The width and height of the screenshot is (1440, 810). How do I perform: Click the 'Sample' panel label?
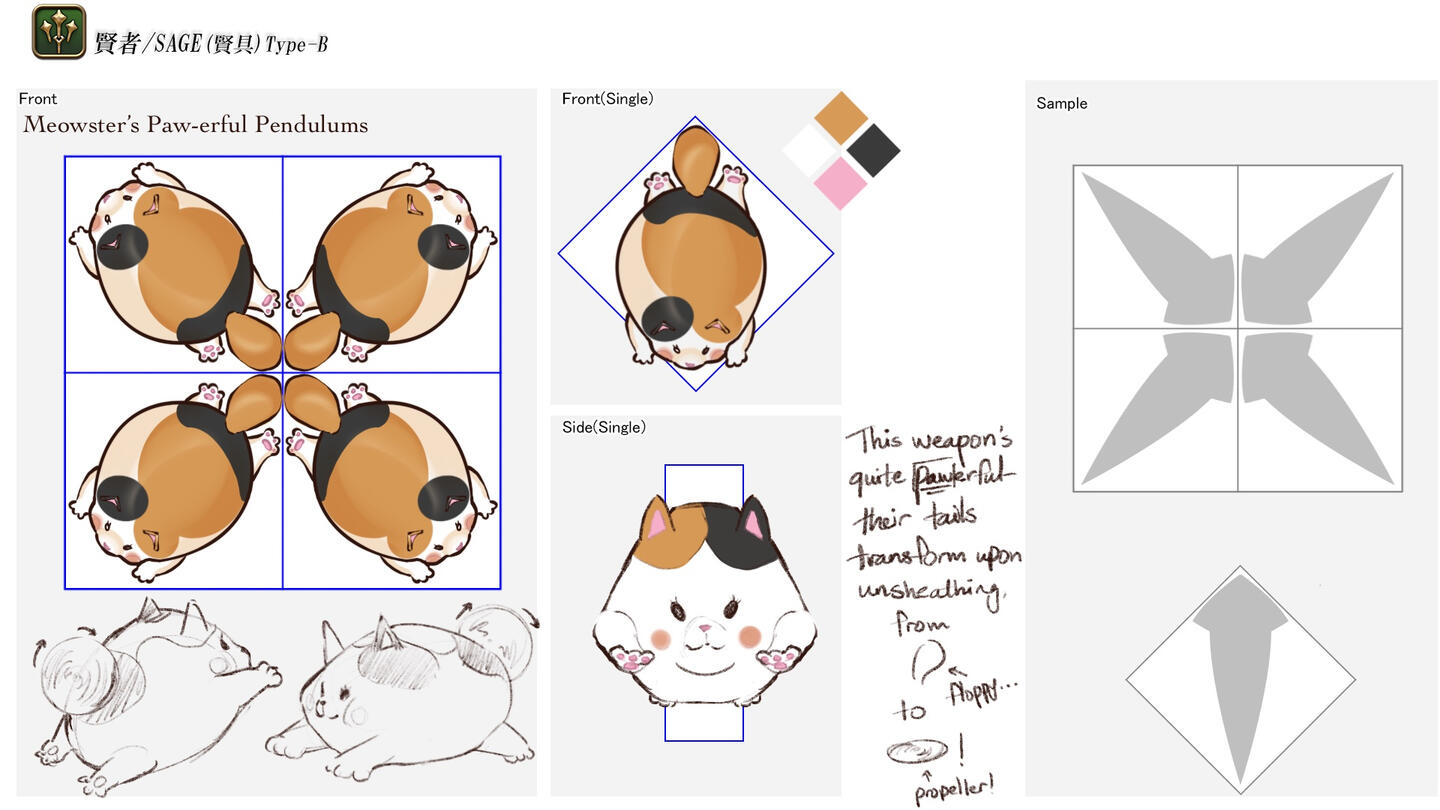coord(1061,103)
